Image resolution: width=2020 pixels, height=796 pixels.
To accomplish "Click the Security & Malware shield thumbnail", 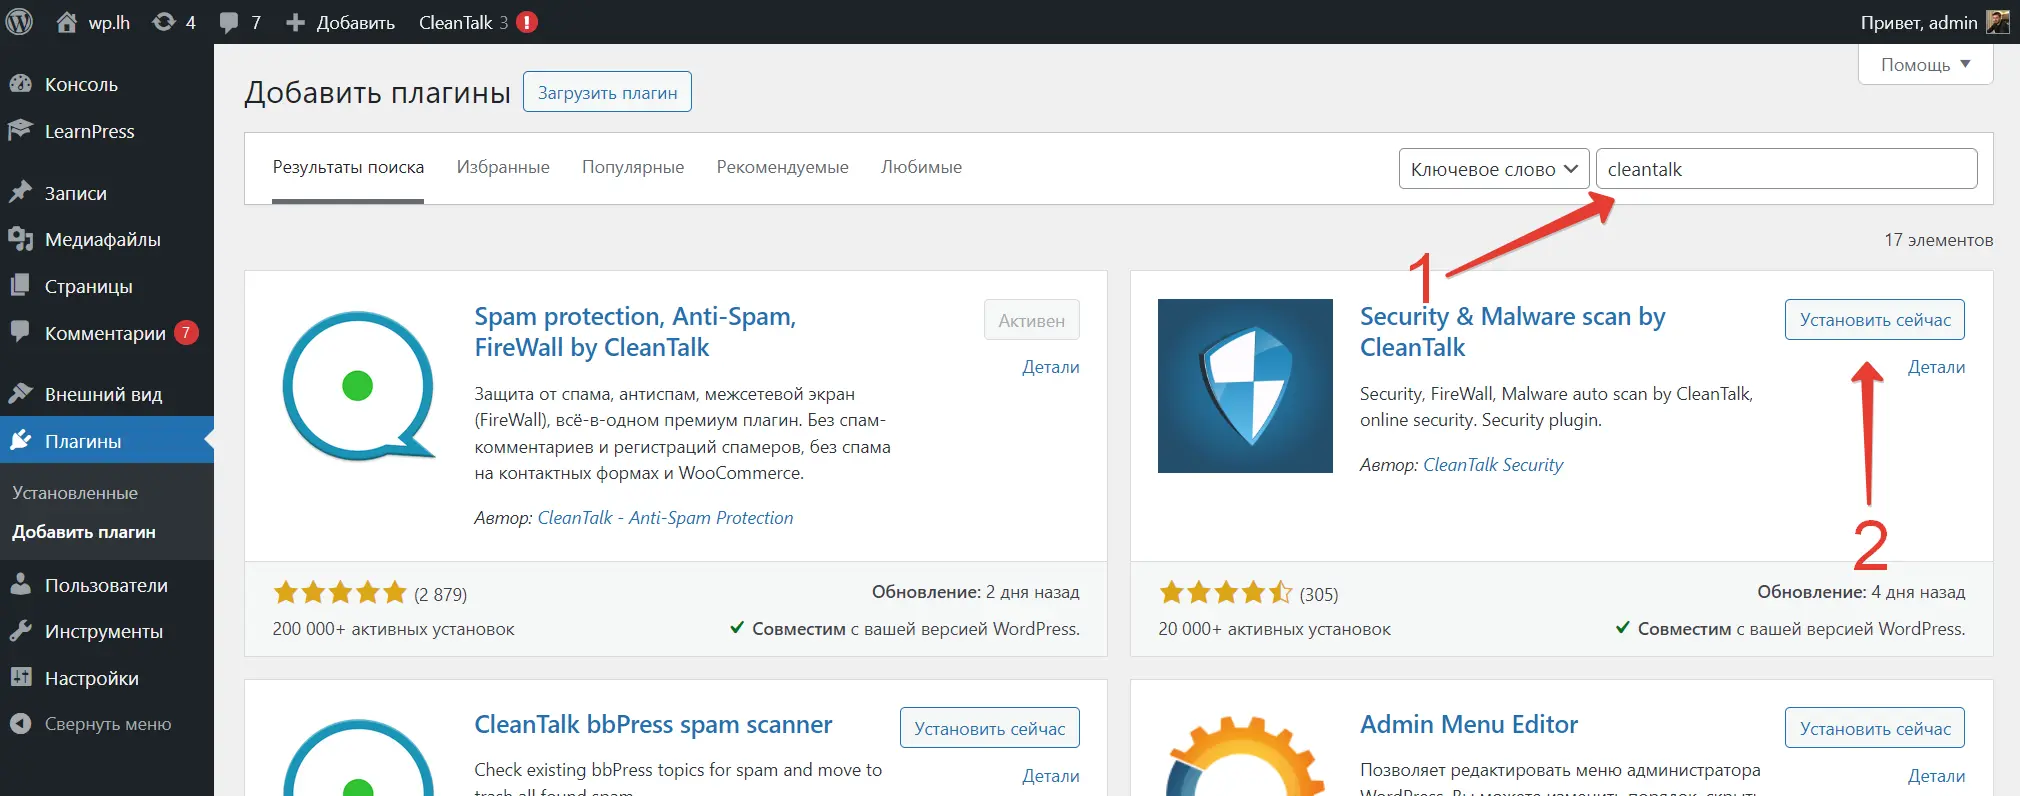I will 1245,386.
